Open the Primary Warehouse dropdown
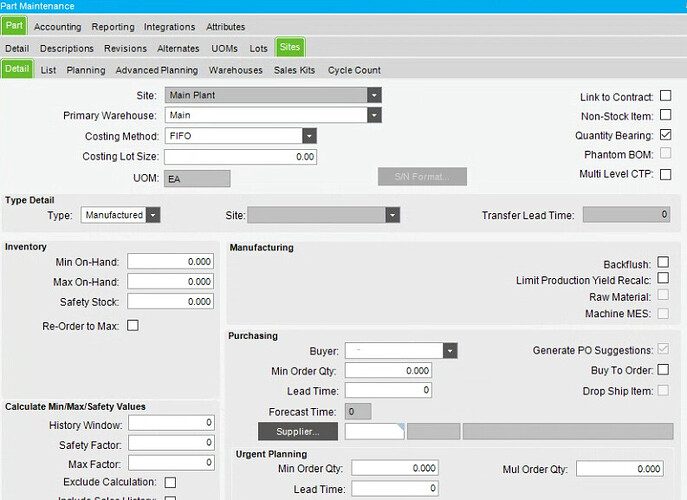Screen dimensions: 687x500 coord(374,115)
